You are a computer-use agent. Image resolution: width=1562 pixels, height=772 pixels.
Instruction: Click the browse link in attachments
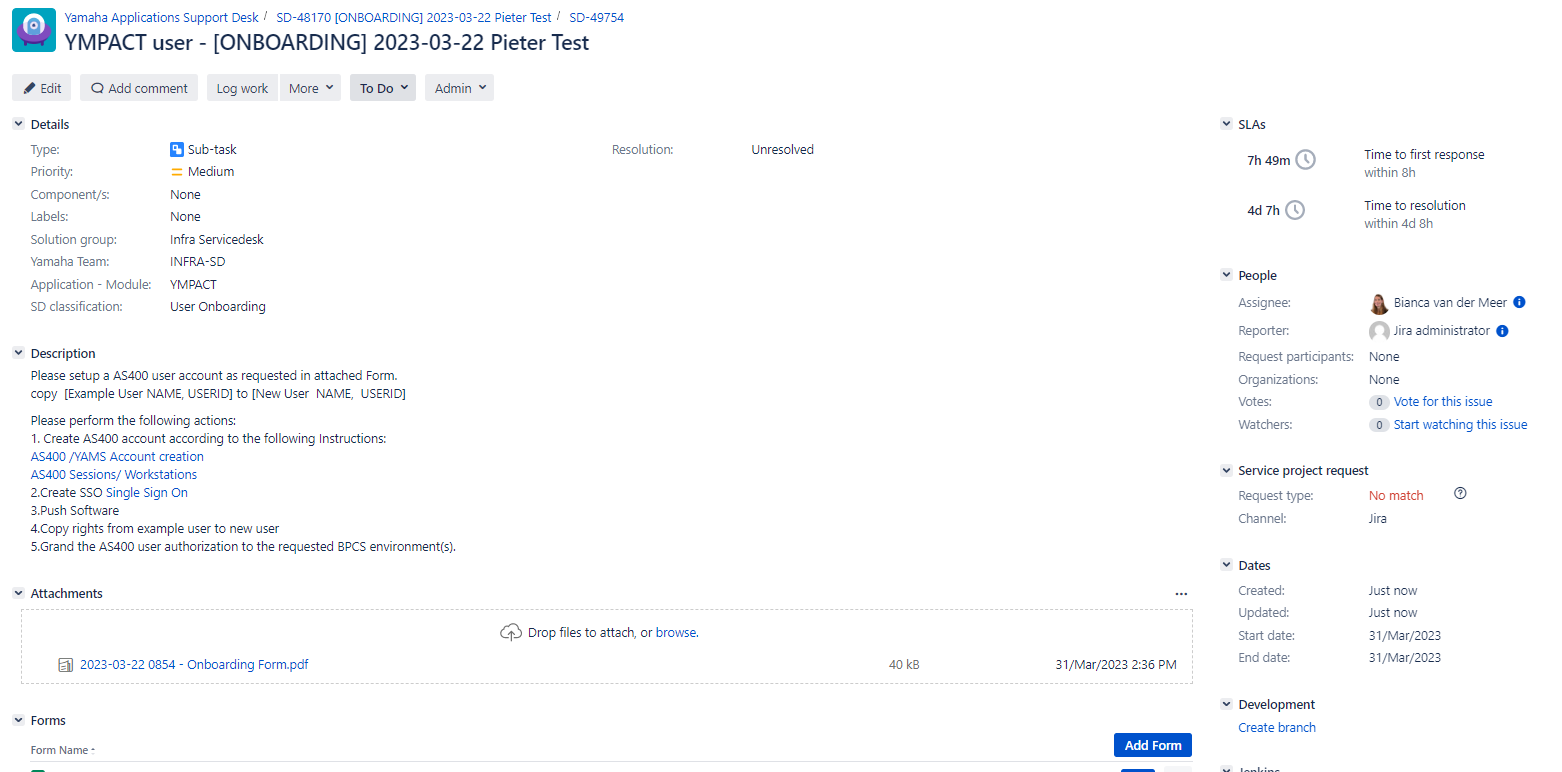coord(675,633)
